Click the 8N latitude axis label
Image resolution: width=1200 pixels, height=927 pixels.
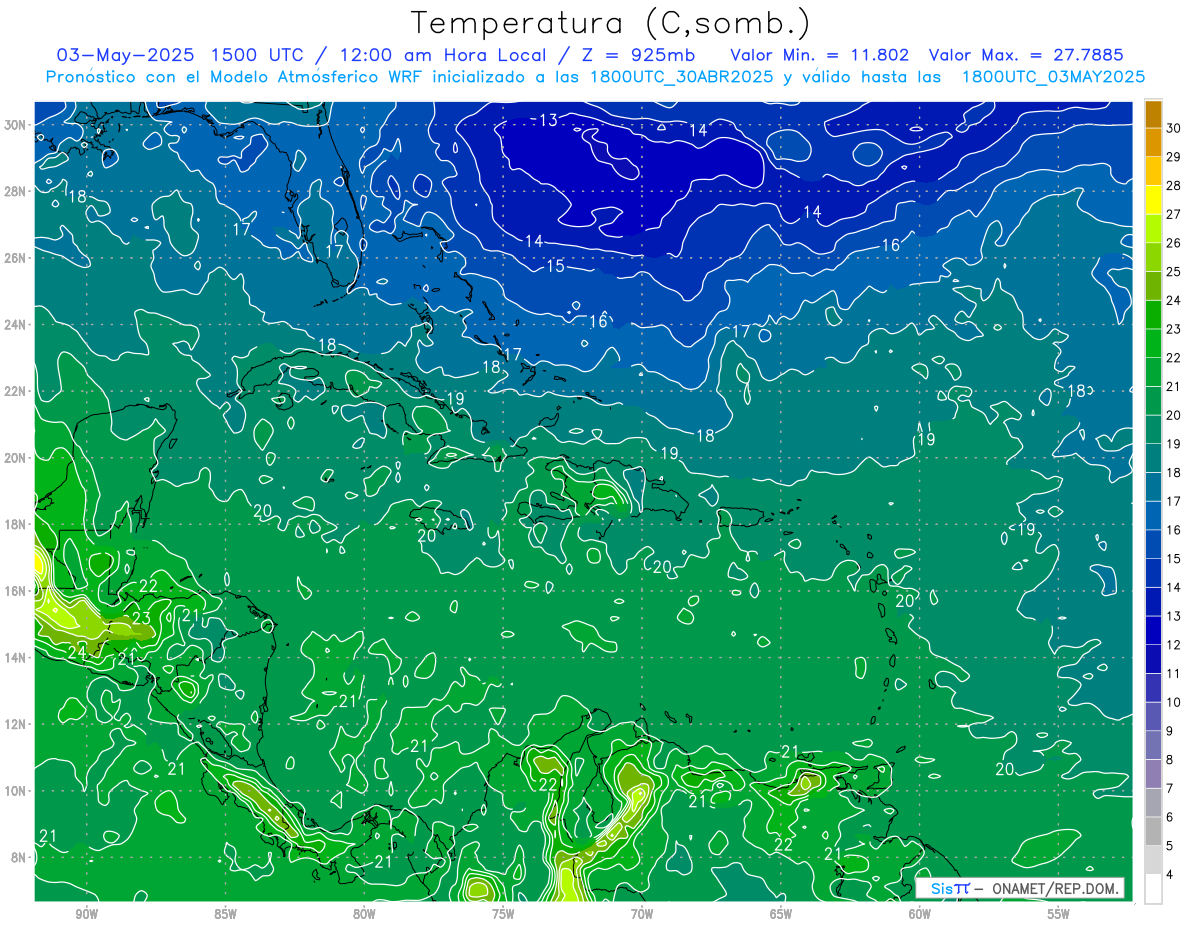click(19, 858)
